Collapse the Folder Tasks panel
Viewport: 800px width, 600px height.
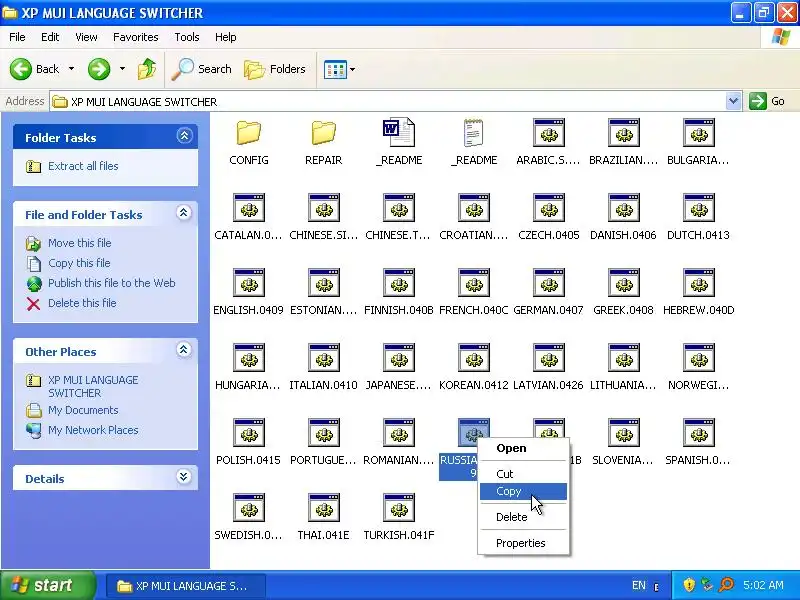184,136
